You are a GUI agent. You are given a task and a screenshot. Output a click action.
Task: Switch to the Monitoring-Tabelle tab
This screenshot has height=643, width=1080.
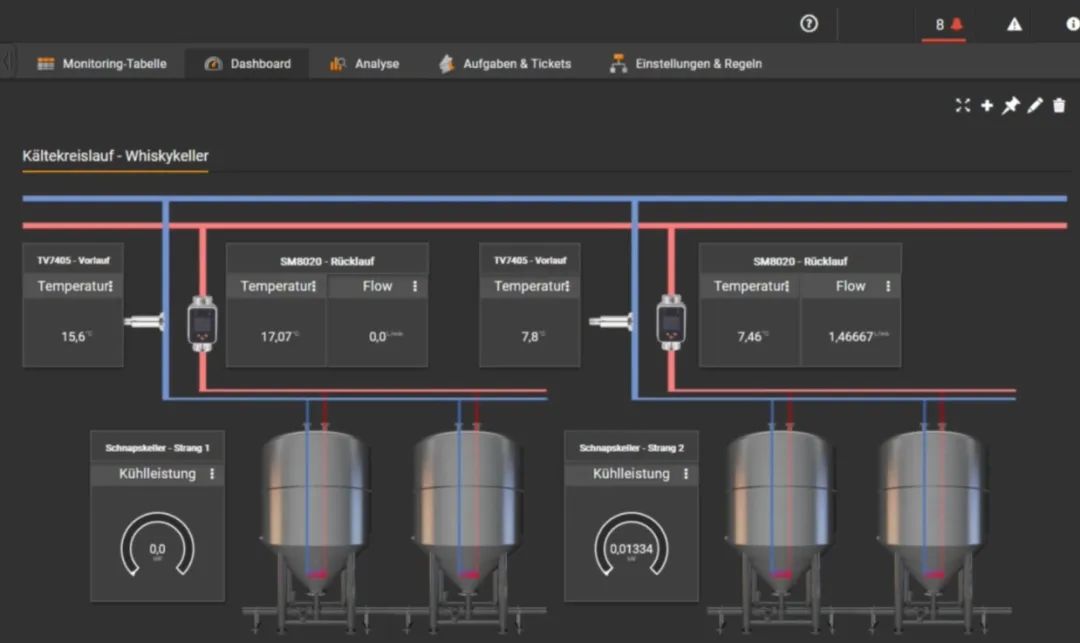(x=102, y=63)
